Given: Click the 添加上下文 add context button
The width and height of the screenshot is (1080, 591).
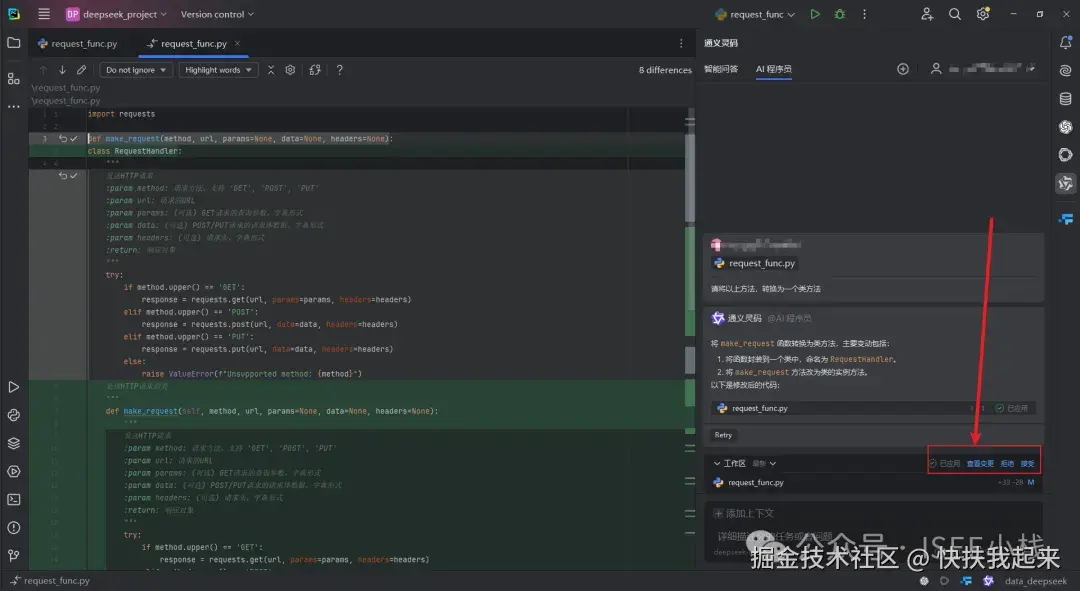Looking at the screenshot, I should (744, 513).
